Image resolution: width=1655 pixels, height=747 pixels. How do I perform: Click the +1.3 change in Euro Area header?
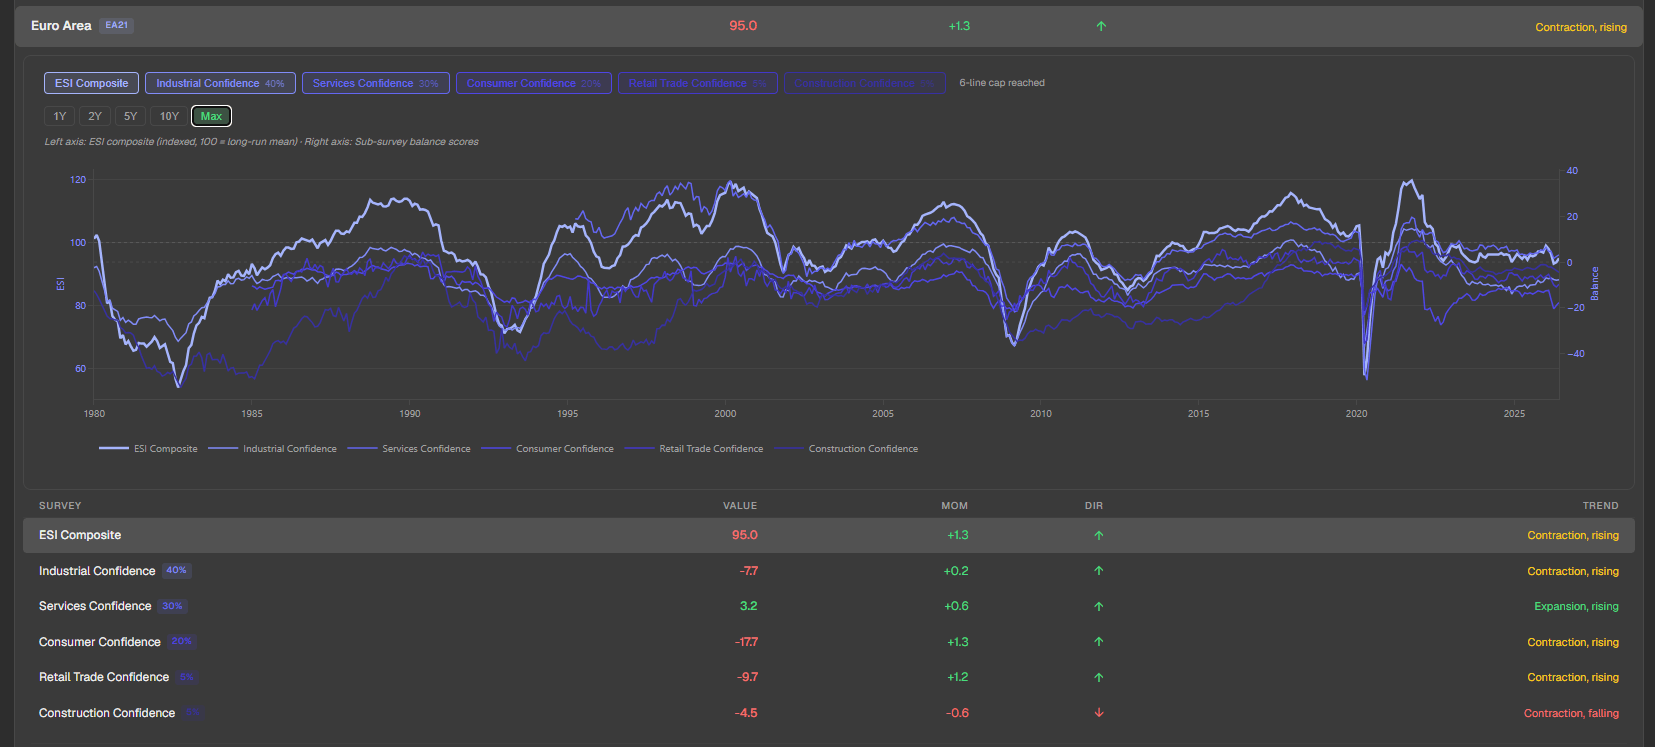[959, 26]
